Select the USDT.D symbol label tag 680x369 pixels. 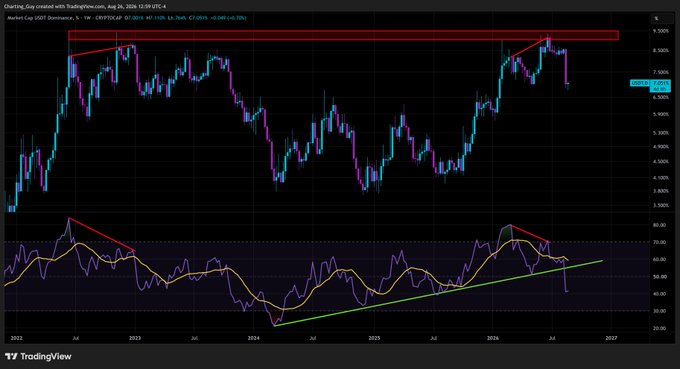tap(640, 83)
